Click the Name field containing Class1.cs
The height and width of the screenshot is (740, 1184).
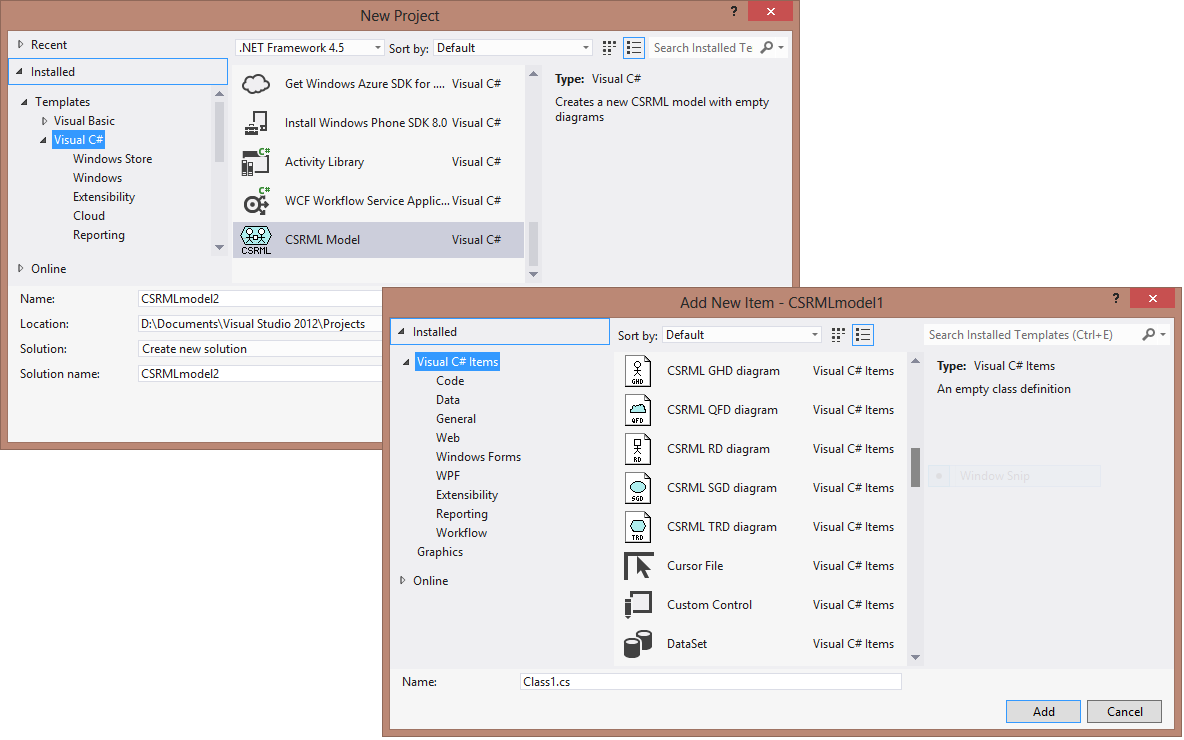pos(711,682)
